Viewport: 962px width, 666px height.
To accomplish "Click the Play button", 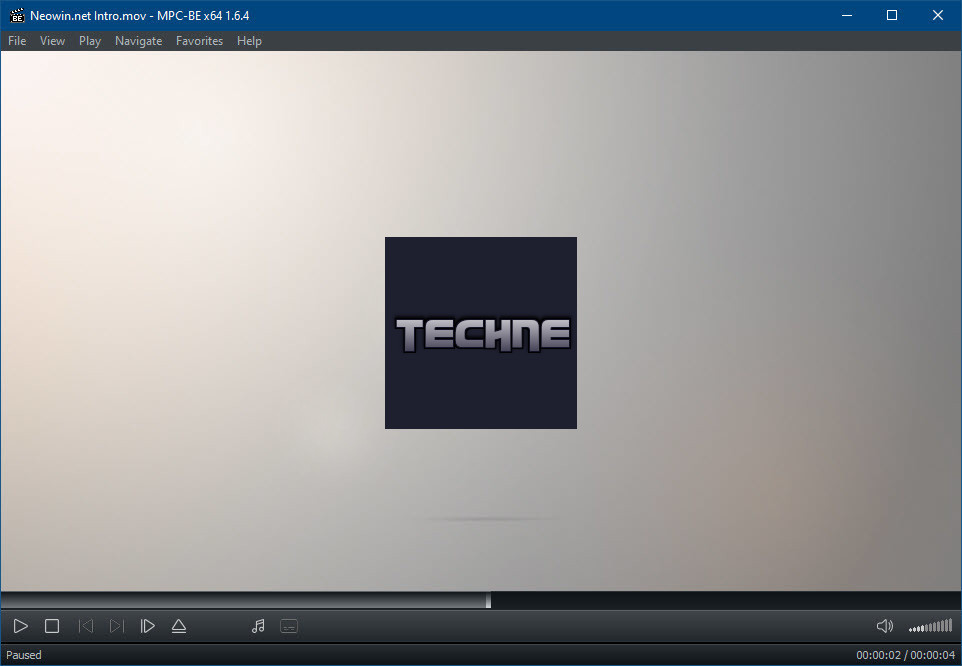I will point(20,626).
